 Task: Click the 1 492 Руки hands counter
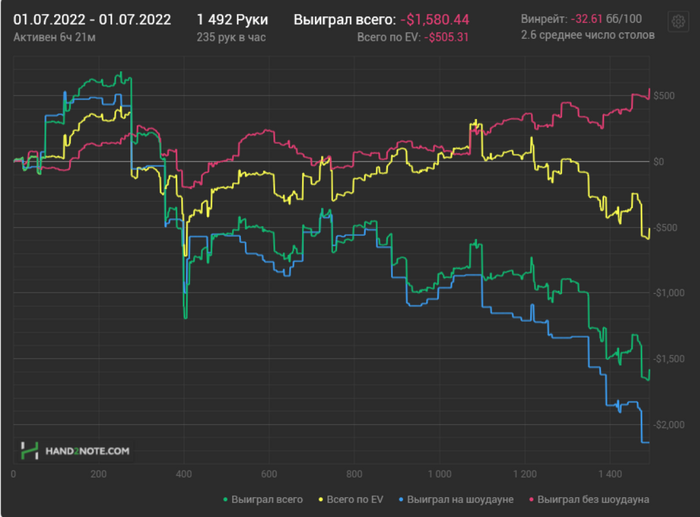234,19
